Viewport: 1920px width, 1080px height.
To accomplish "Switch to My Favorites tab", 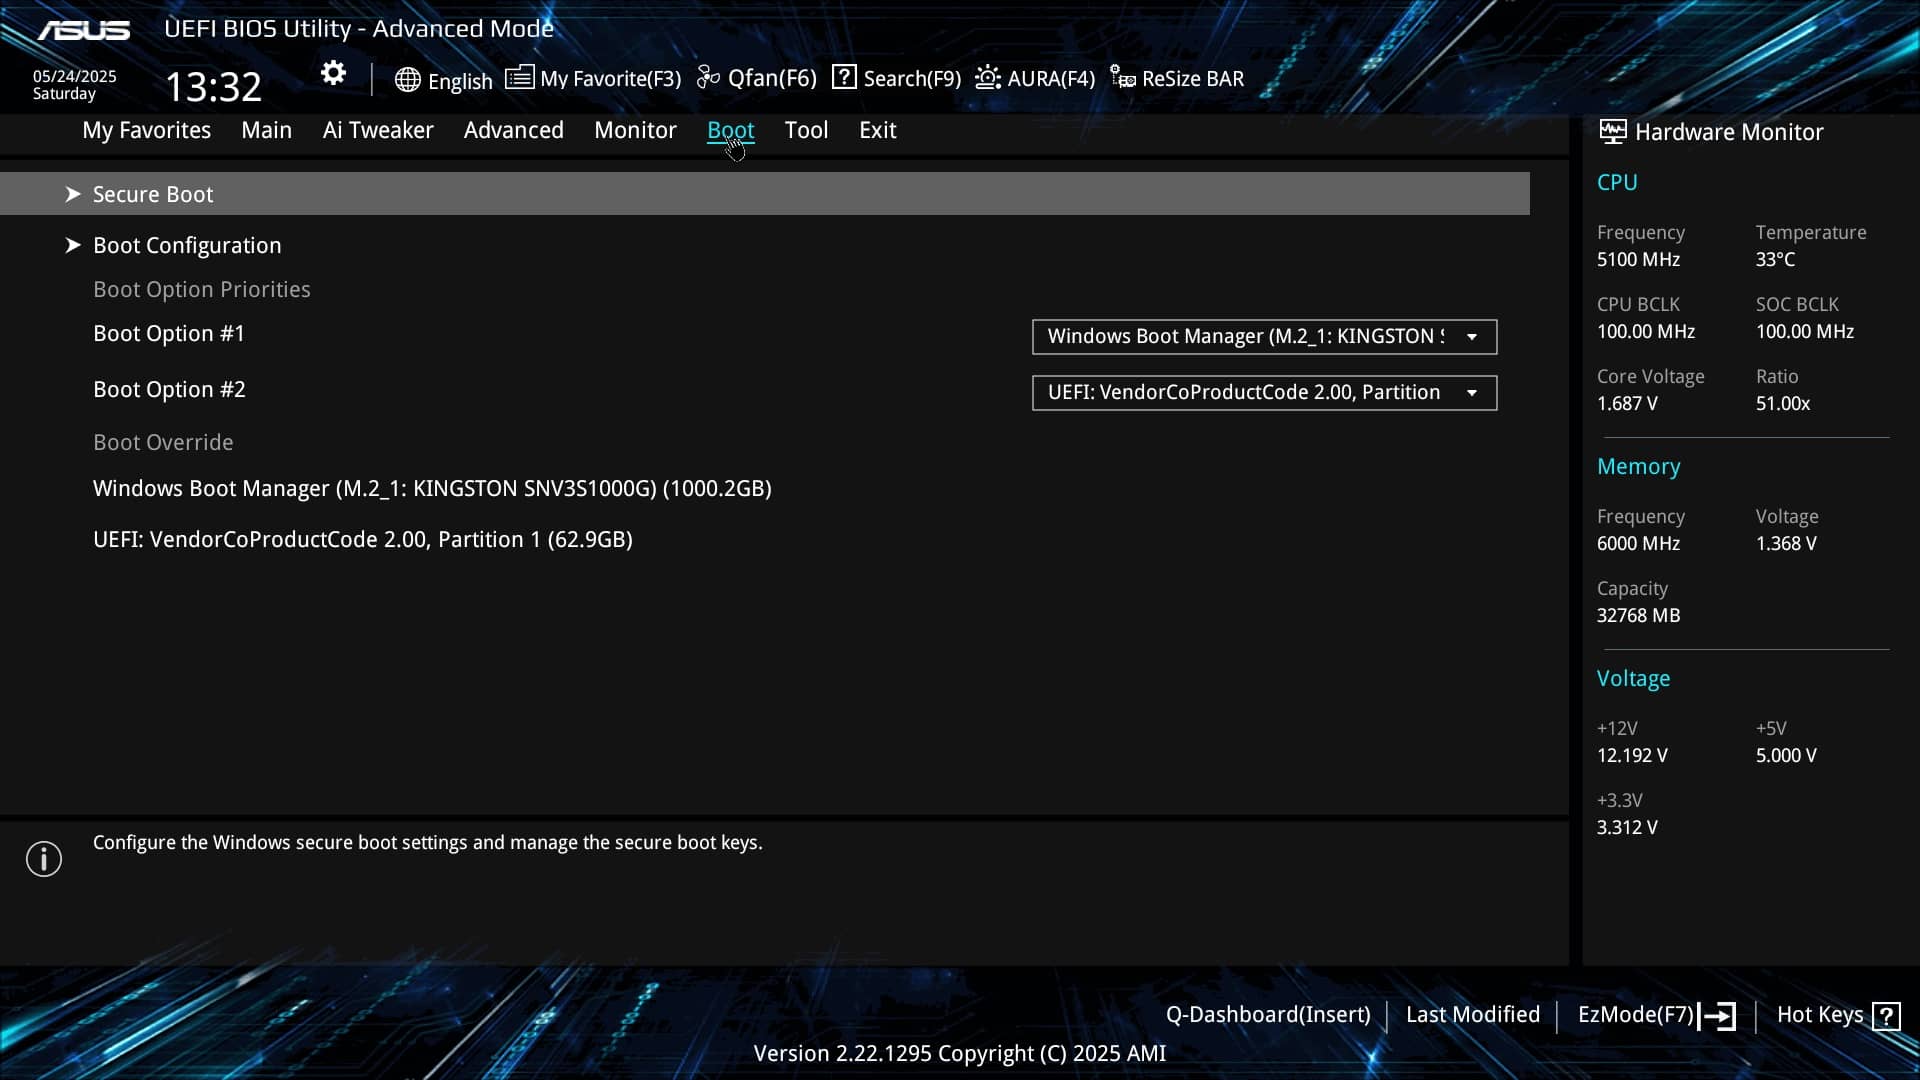I will (x=146, y=130).
